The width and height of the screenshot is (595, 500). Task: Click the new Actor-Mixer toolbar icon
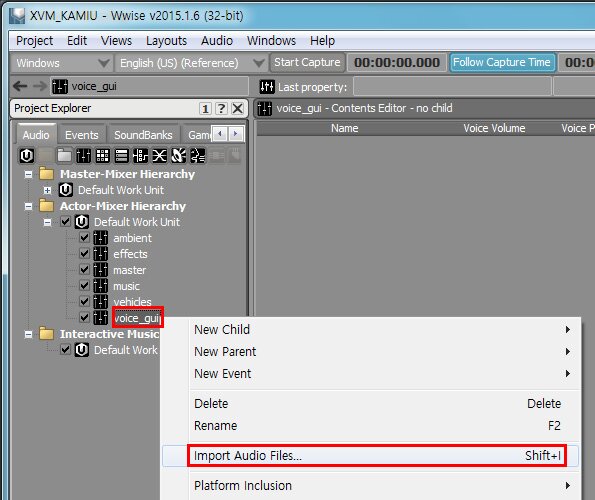pos(83,156)
